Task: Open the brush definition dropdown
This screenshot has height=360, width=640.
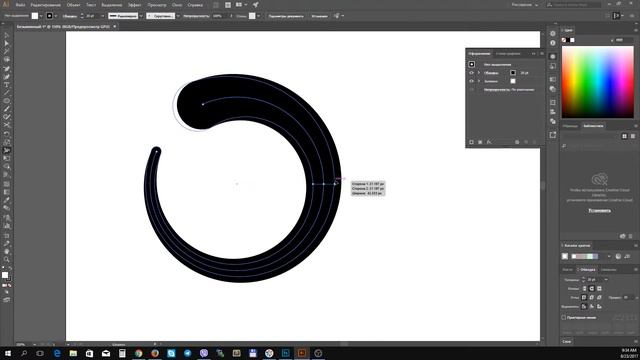Action: (x=178, y=16)
